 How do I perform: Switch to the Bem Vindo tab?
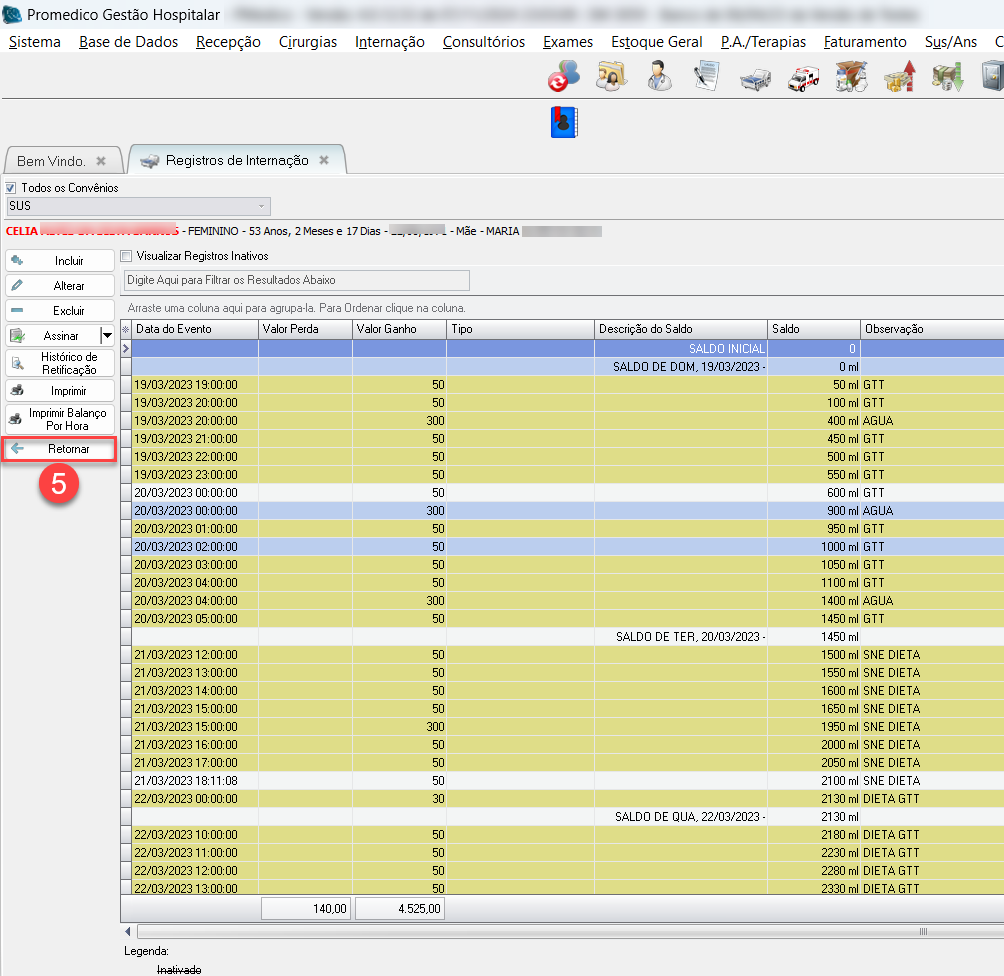pyautogui.click(x=52, y=161)
